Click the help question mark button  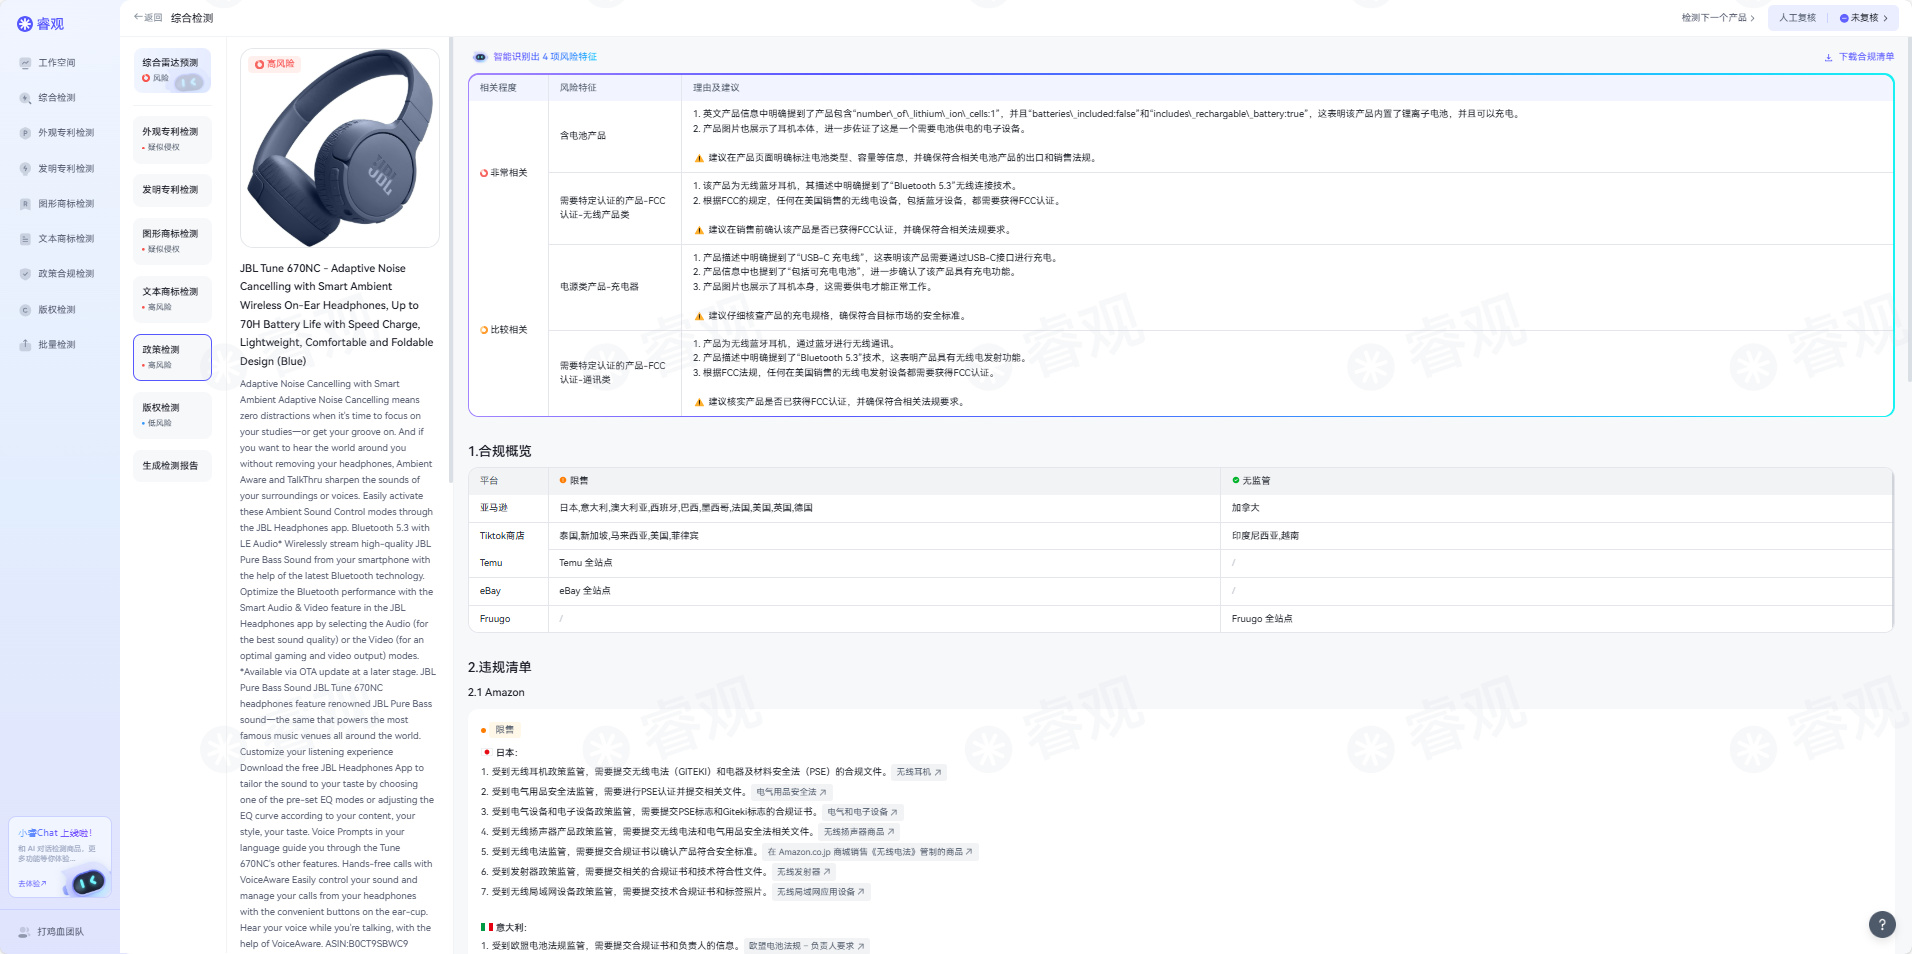tap(1881, 925)
